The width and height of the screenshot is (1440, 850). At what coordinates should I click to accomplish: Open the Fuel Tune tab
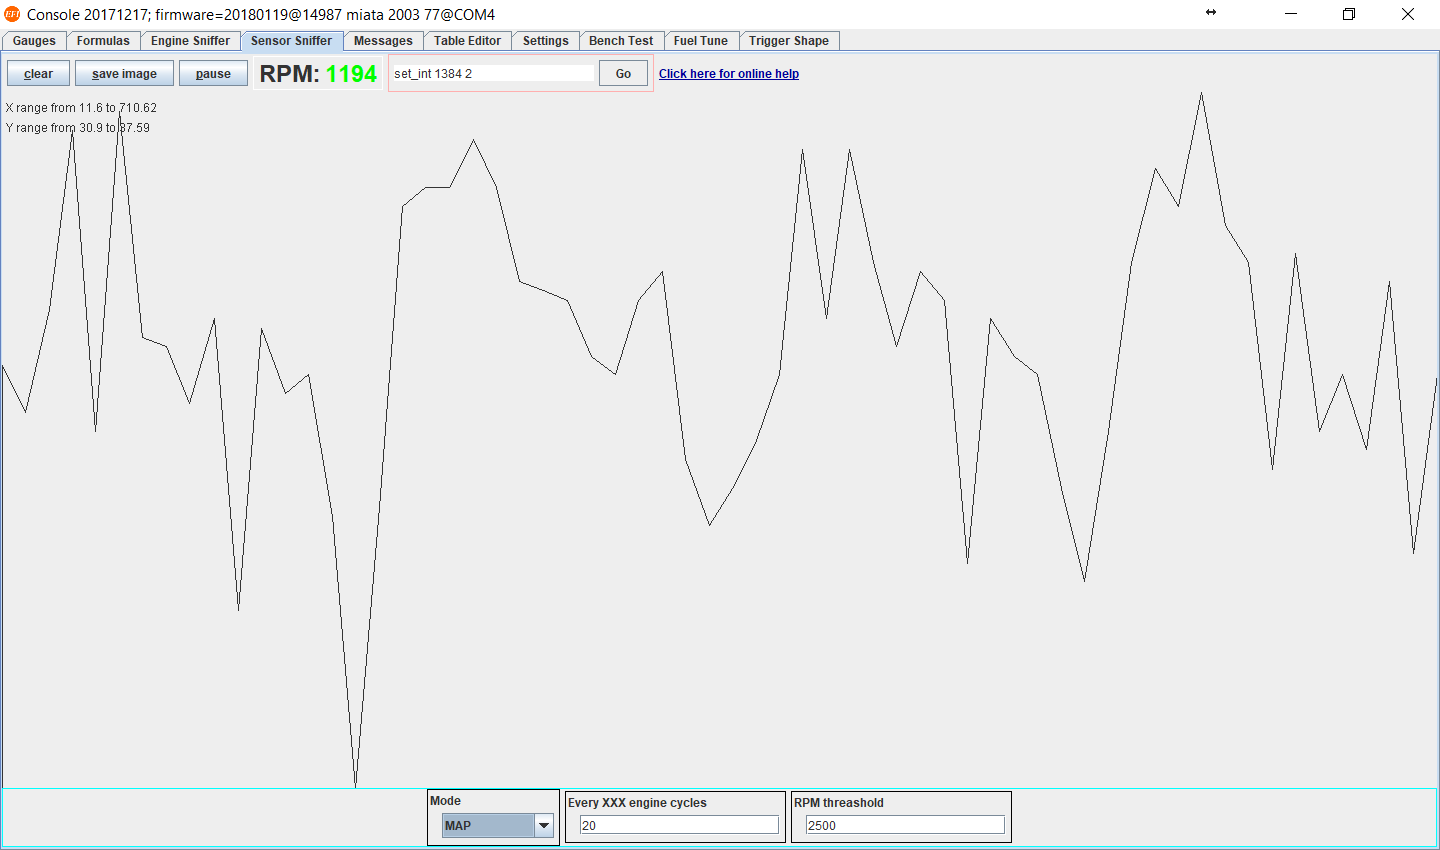pyautogui.click(x=700, y=41)
